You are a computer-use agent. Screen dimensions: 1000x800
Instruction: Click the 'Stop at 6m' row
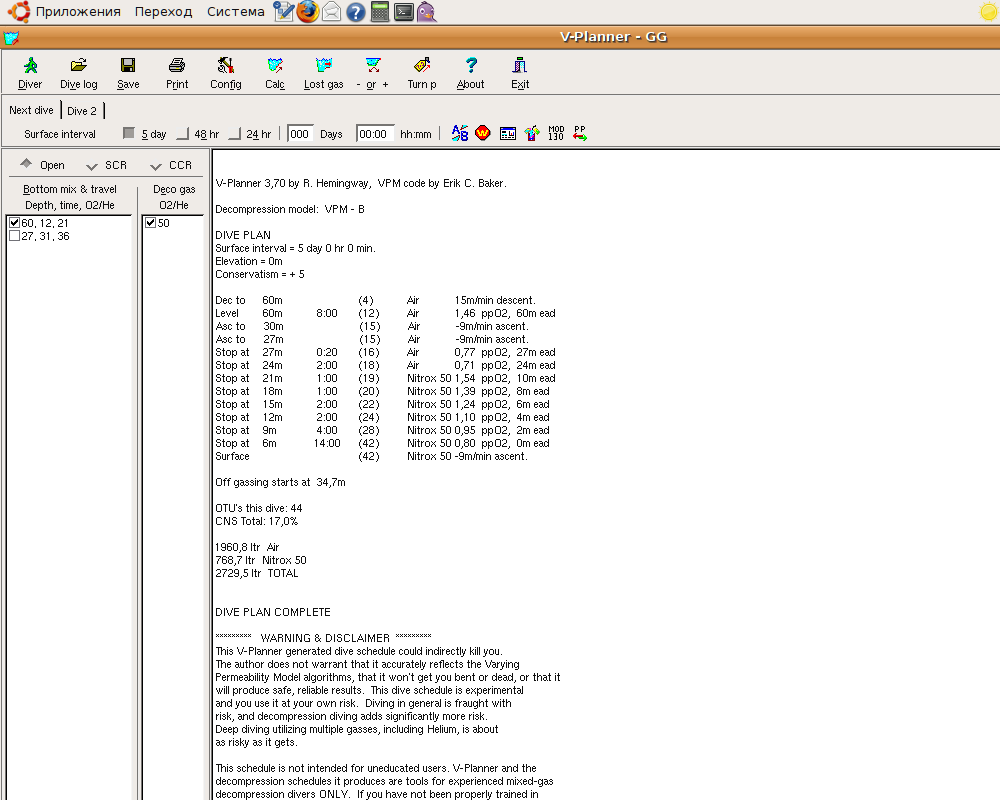pos(385,443)
